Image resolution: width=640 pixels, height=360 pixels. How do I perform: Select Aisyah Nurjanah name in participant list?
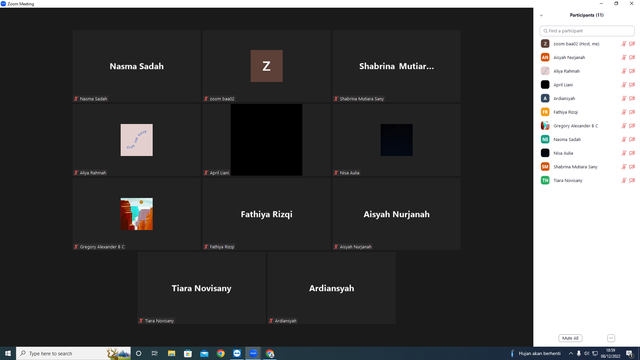569,58
